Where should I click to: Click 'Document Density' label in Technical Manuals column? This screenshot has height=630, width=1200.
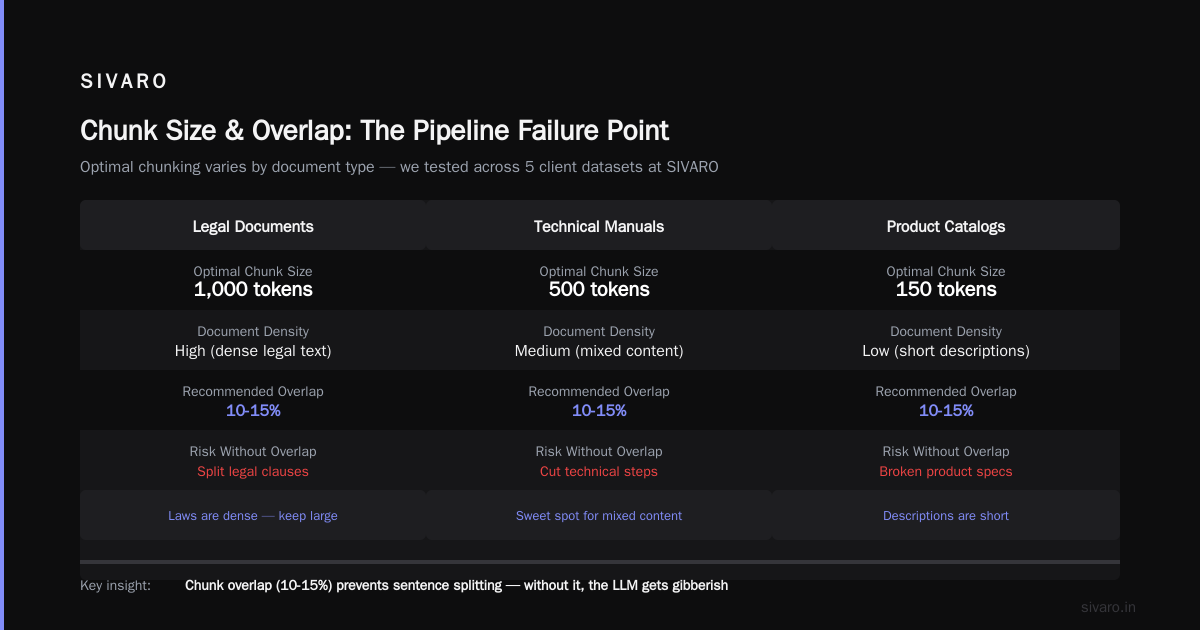599,331
